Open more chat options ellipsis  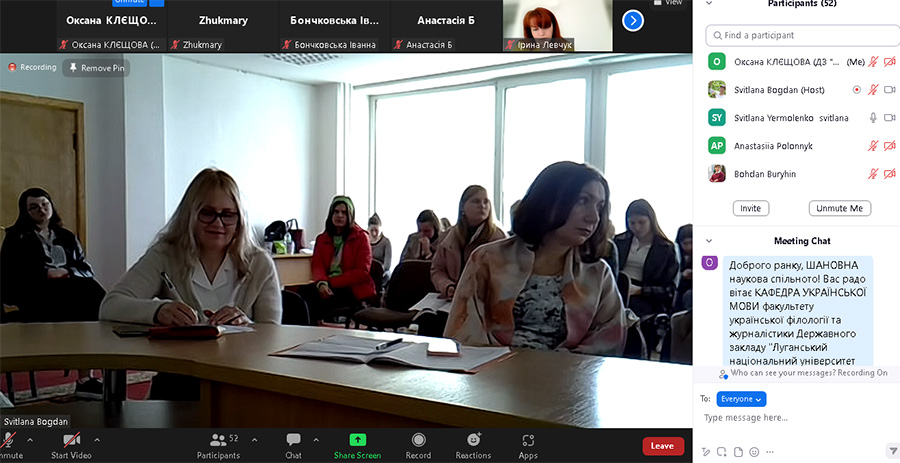coord(769,452)
